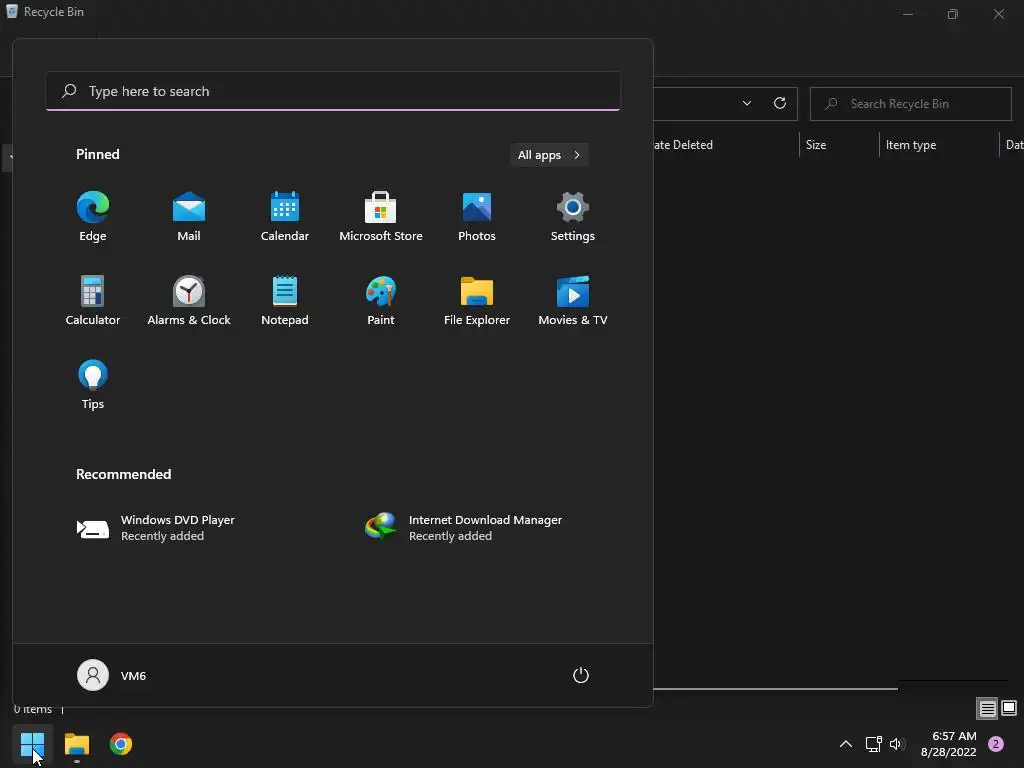The height and width of the screenshot is (768, 1024).
Task: Open Notepad from Start menu
Action: pos(285,301)
